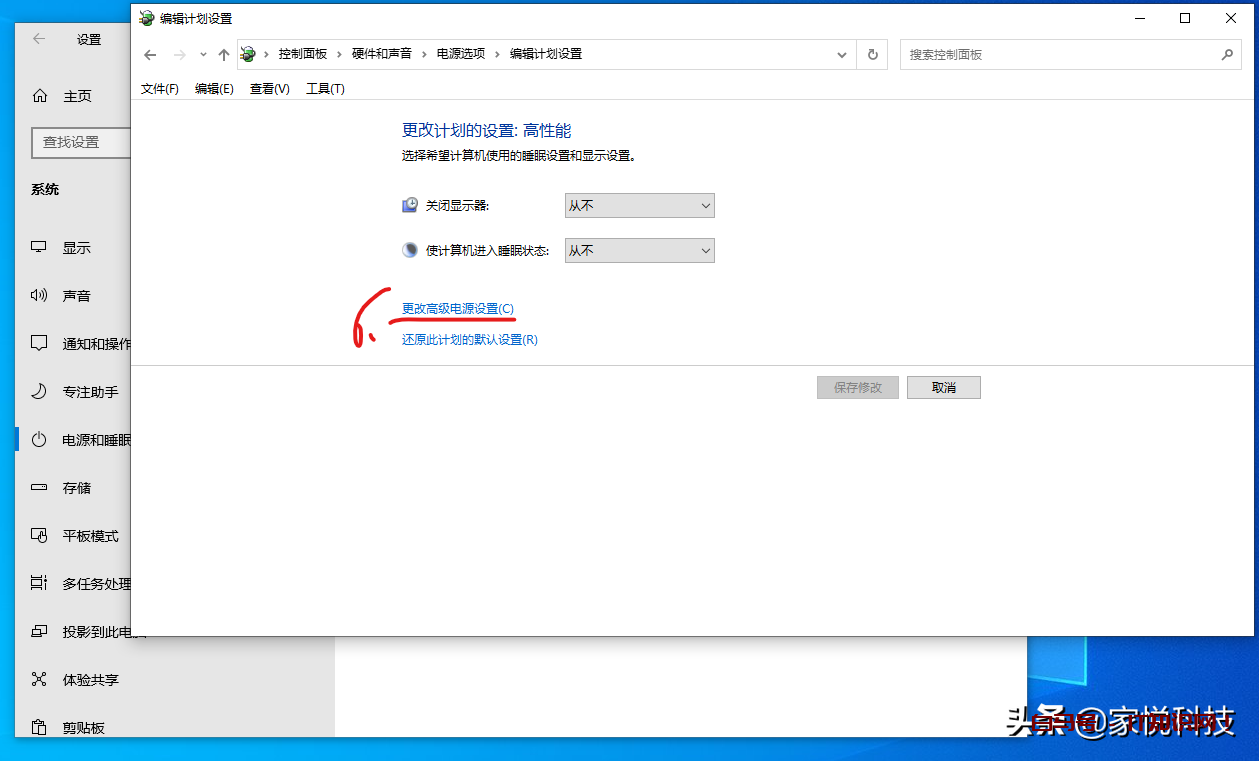Click the back arrow in Control Panel
This screenshot has width=1259, height=761.
tap(150, 54)
